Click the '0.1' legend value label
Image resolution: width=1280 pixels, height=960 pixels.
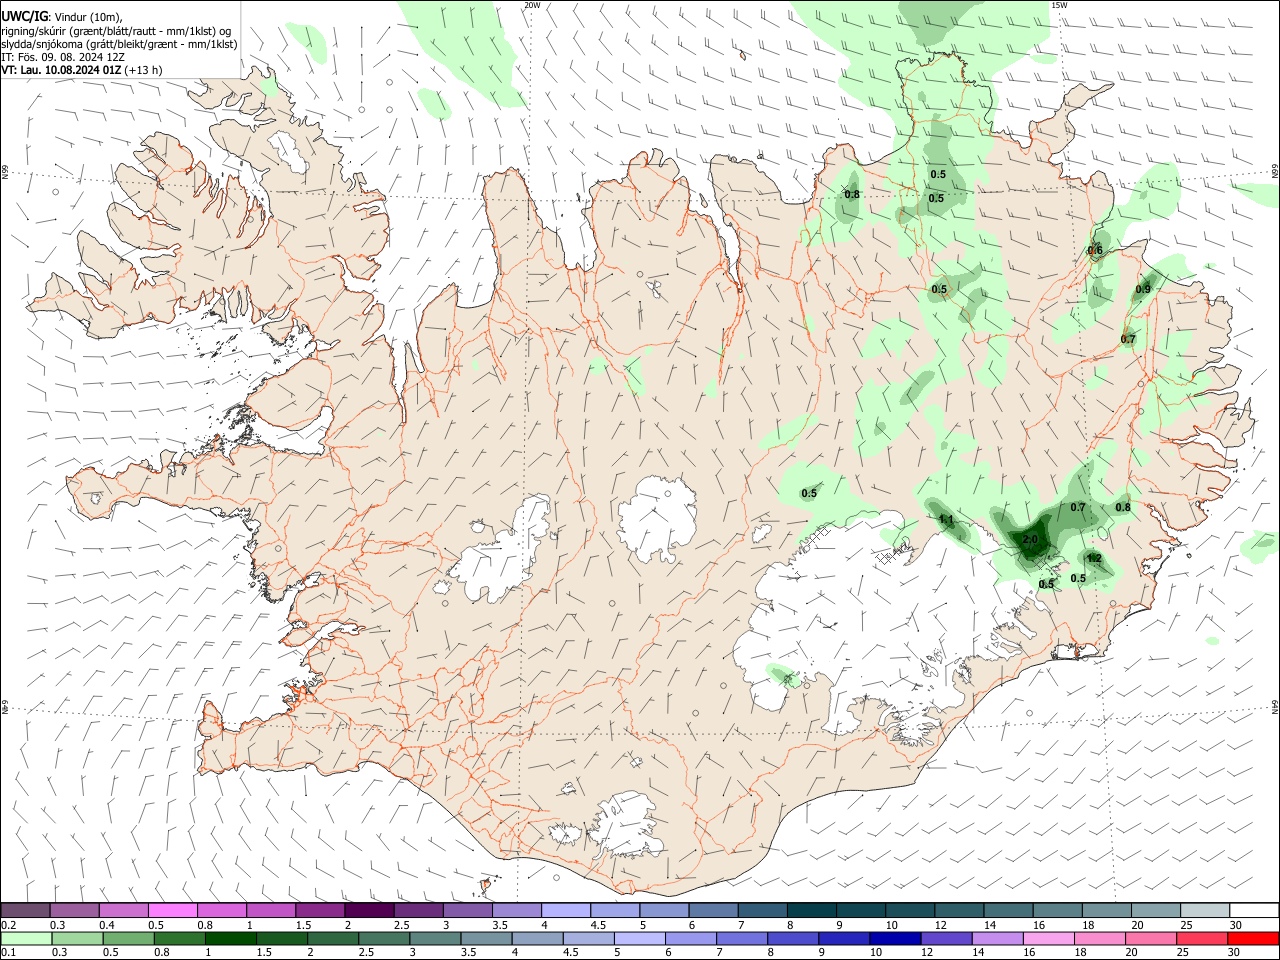point(8,953)
